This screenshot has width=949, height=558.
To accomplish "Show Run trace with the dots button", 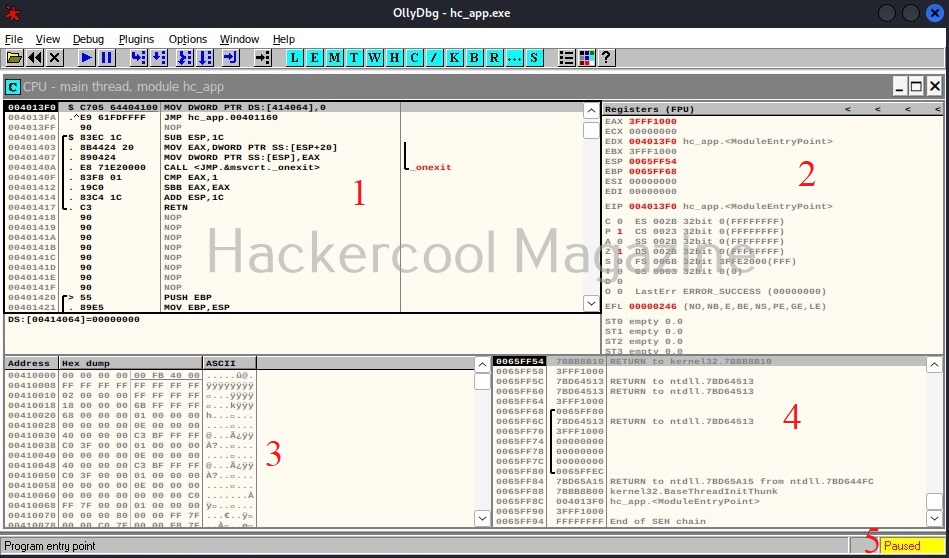I will coord(514,58).
